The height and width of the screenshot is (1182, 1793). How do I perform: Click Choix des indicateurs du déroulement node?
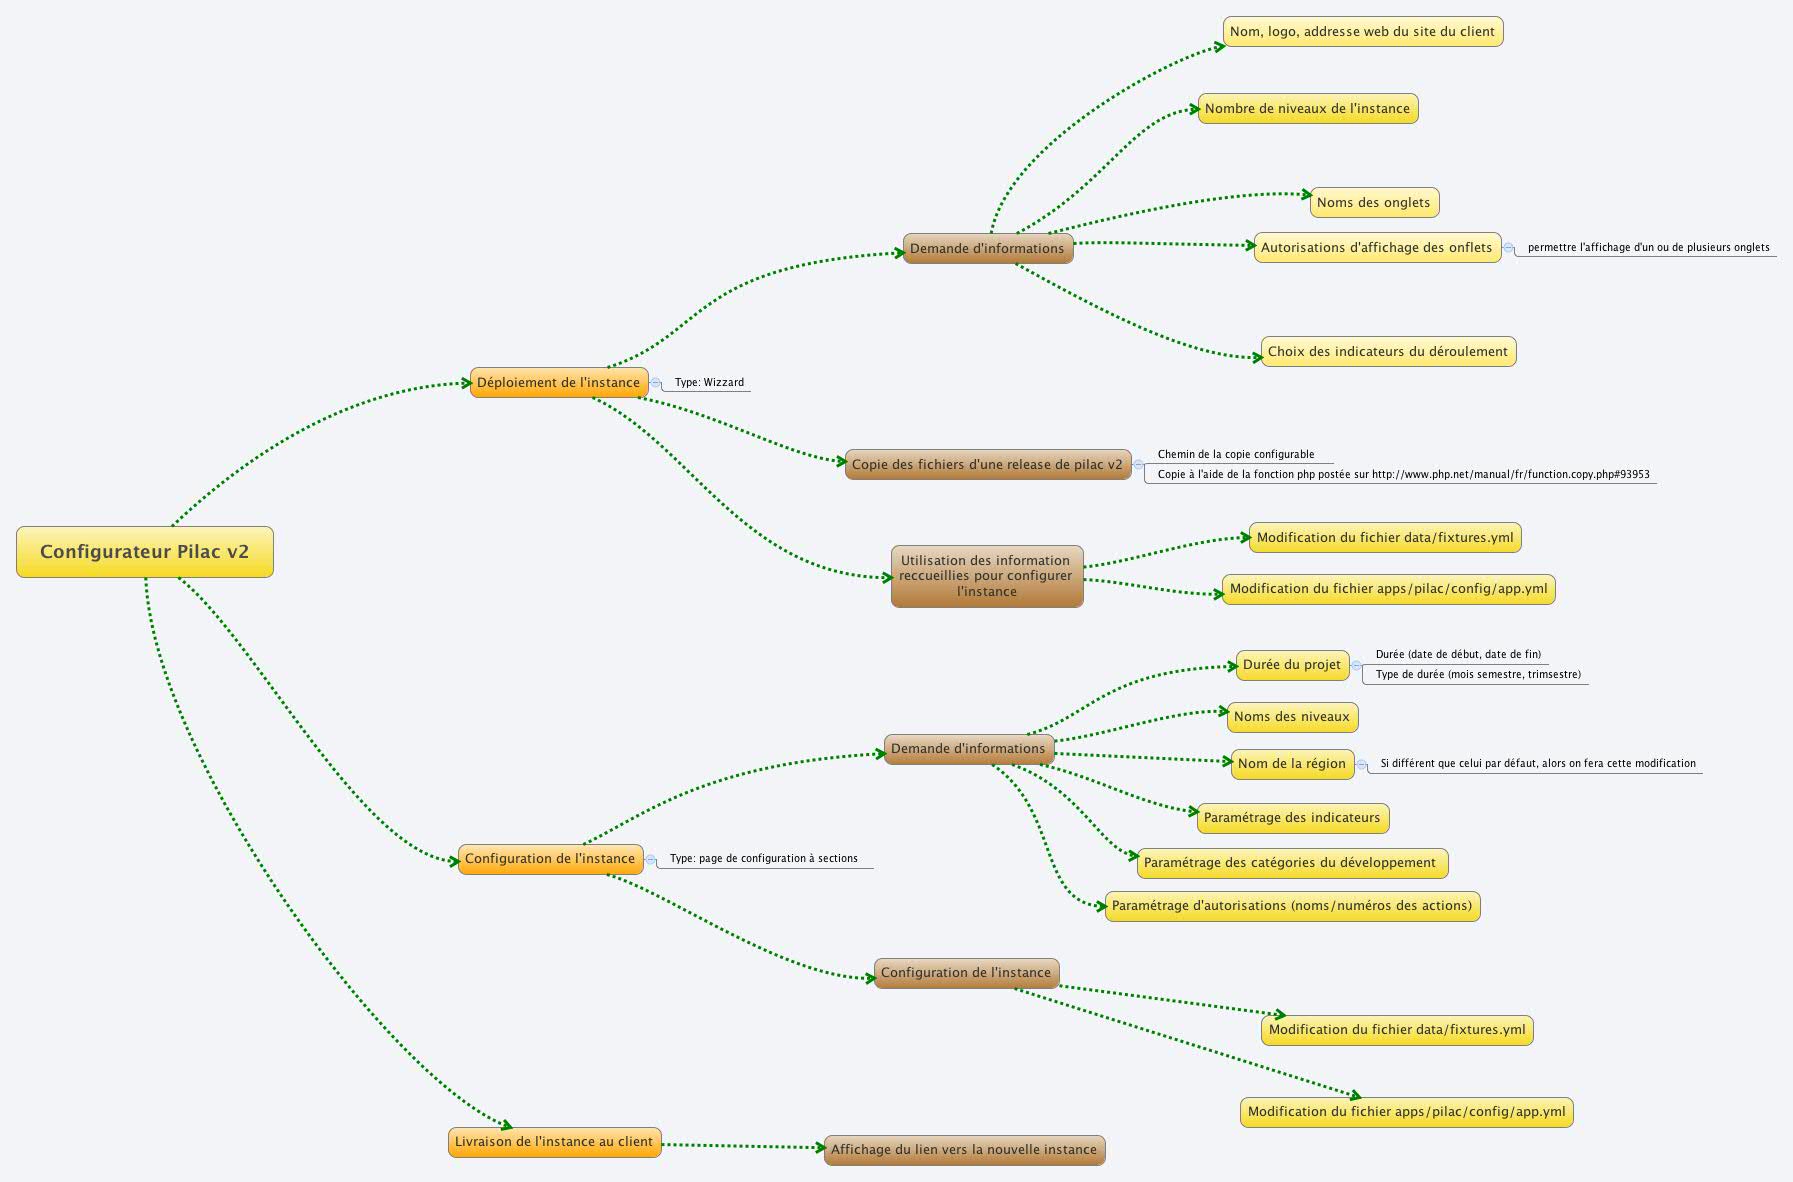coord(1387,352)
